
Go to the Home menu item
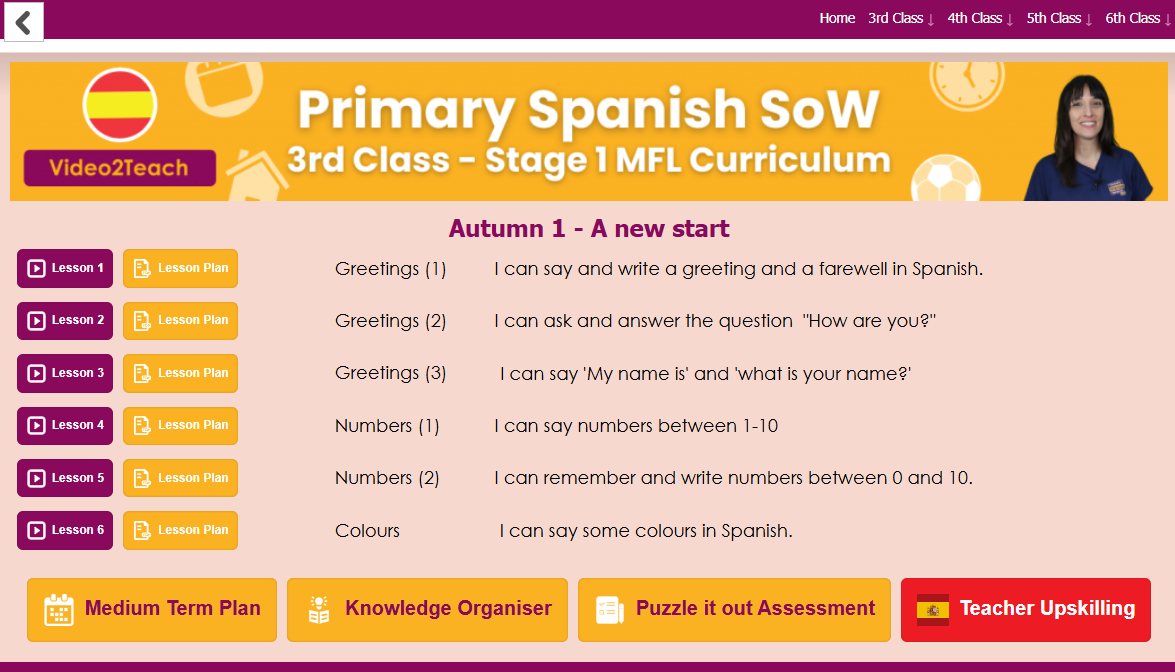click(837, 18)
